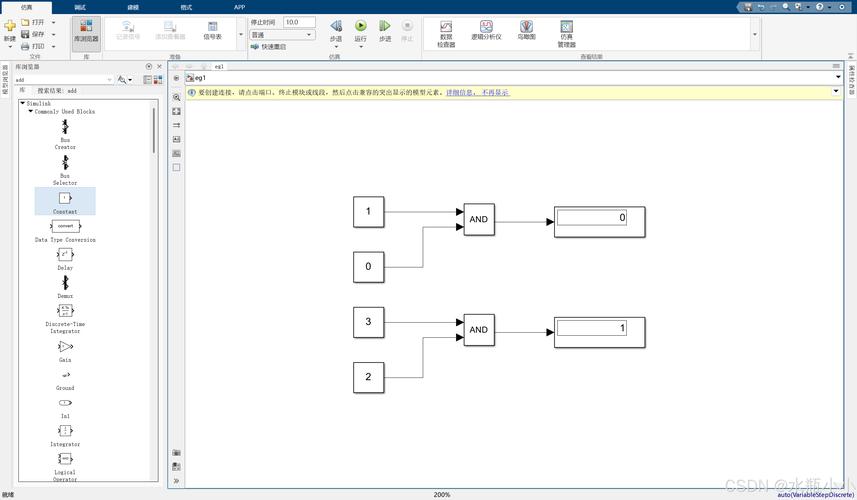
Task: Click the Stop Time (停止时间) input field
Action: coord(298,21)
